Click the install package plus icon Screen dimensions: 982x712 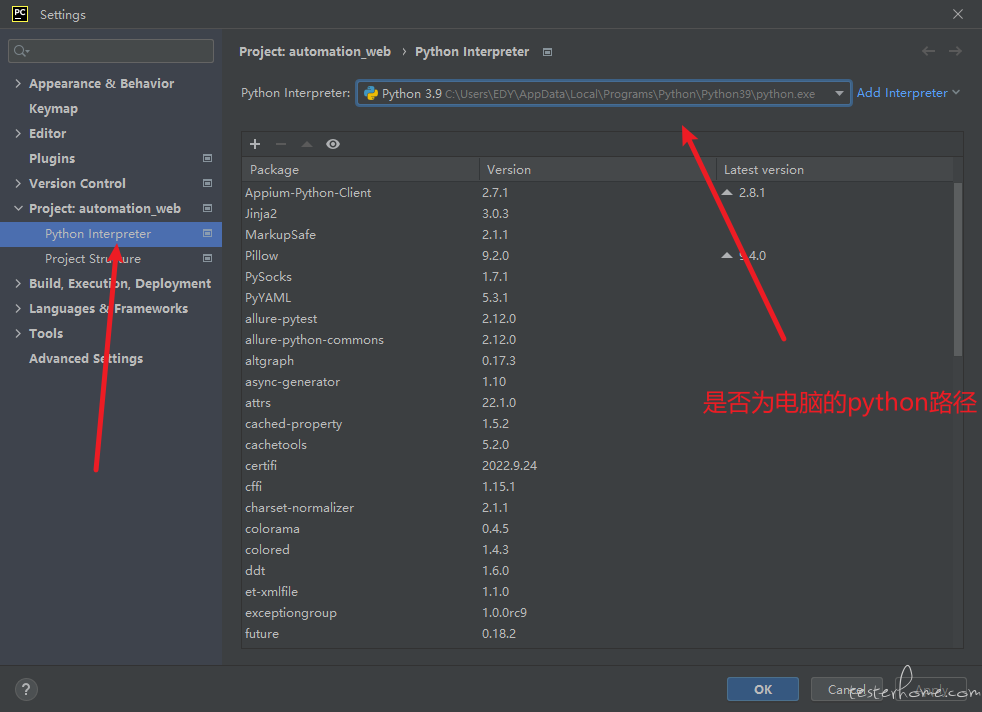tap(255, 144)
